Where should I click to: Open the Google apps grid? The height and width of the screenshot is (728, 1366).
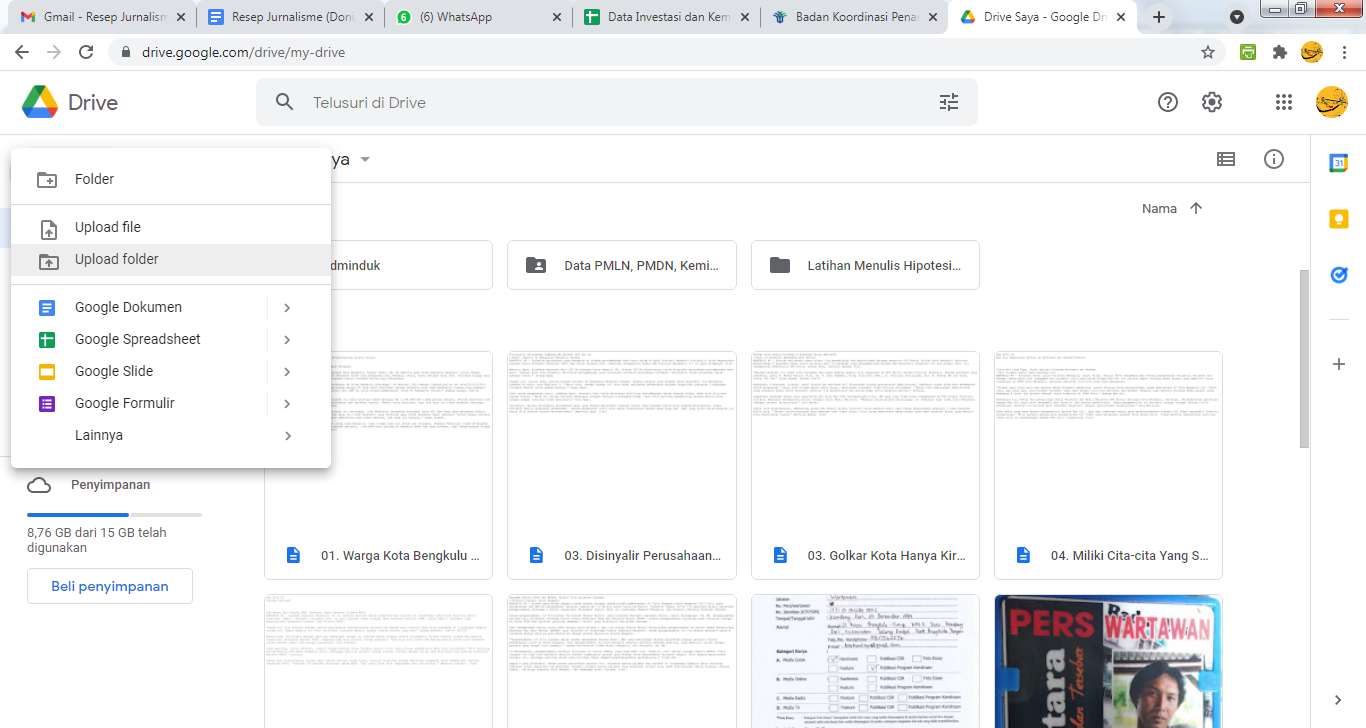(1284, 102)
